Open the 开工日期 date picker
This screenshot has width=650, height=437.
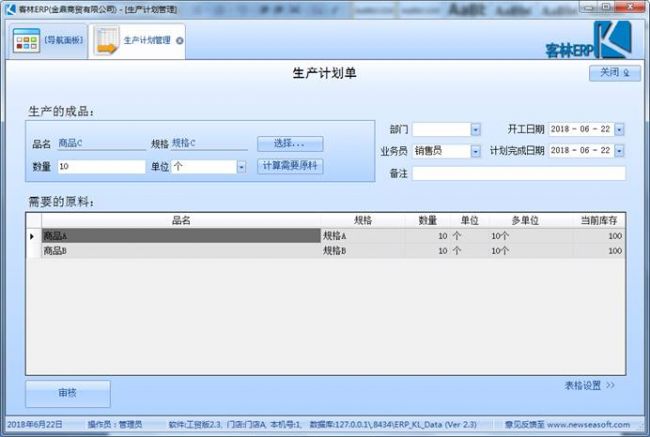click(x=619, y=130)
